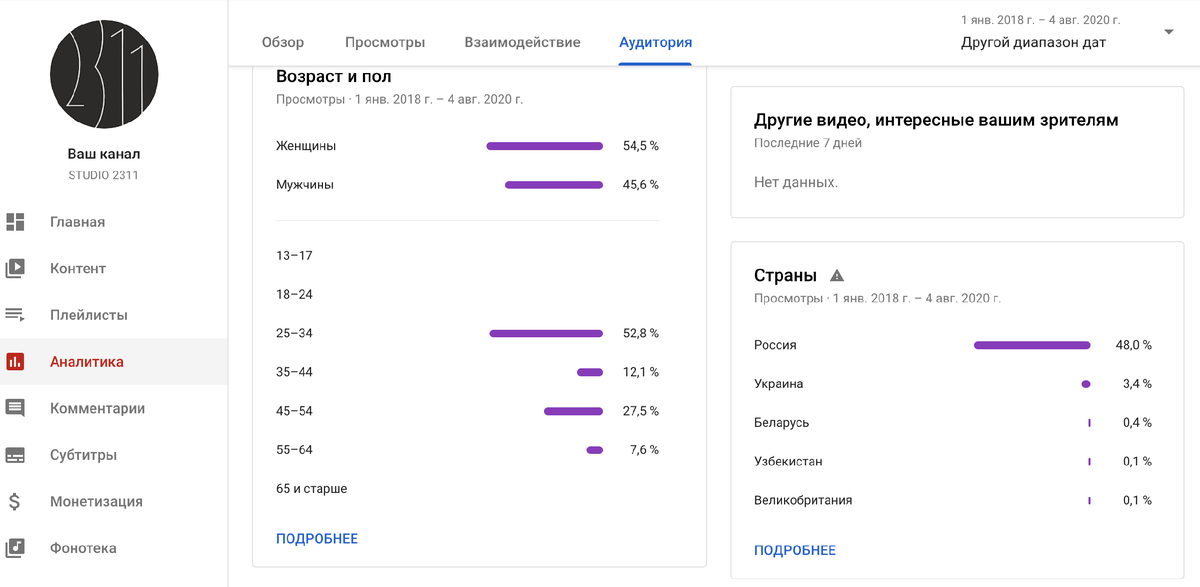1200x587 pixels.
Task: Click ПОДРОБНЕЕ under the Страны card
Action: click(x=795, y=550)
